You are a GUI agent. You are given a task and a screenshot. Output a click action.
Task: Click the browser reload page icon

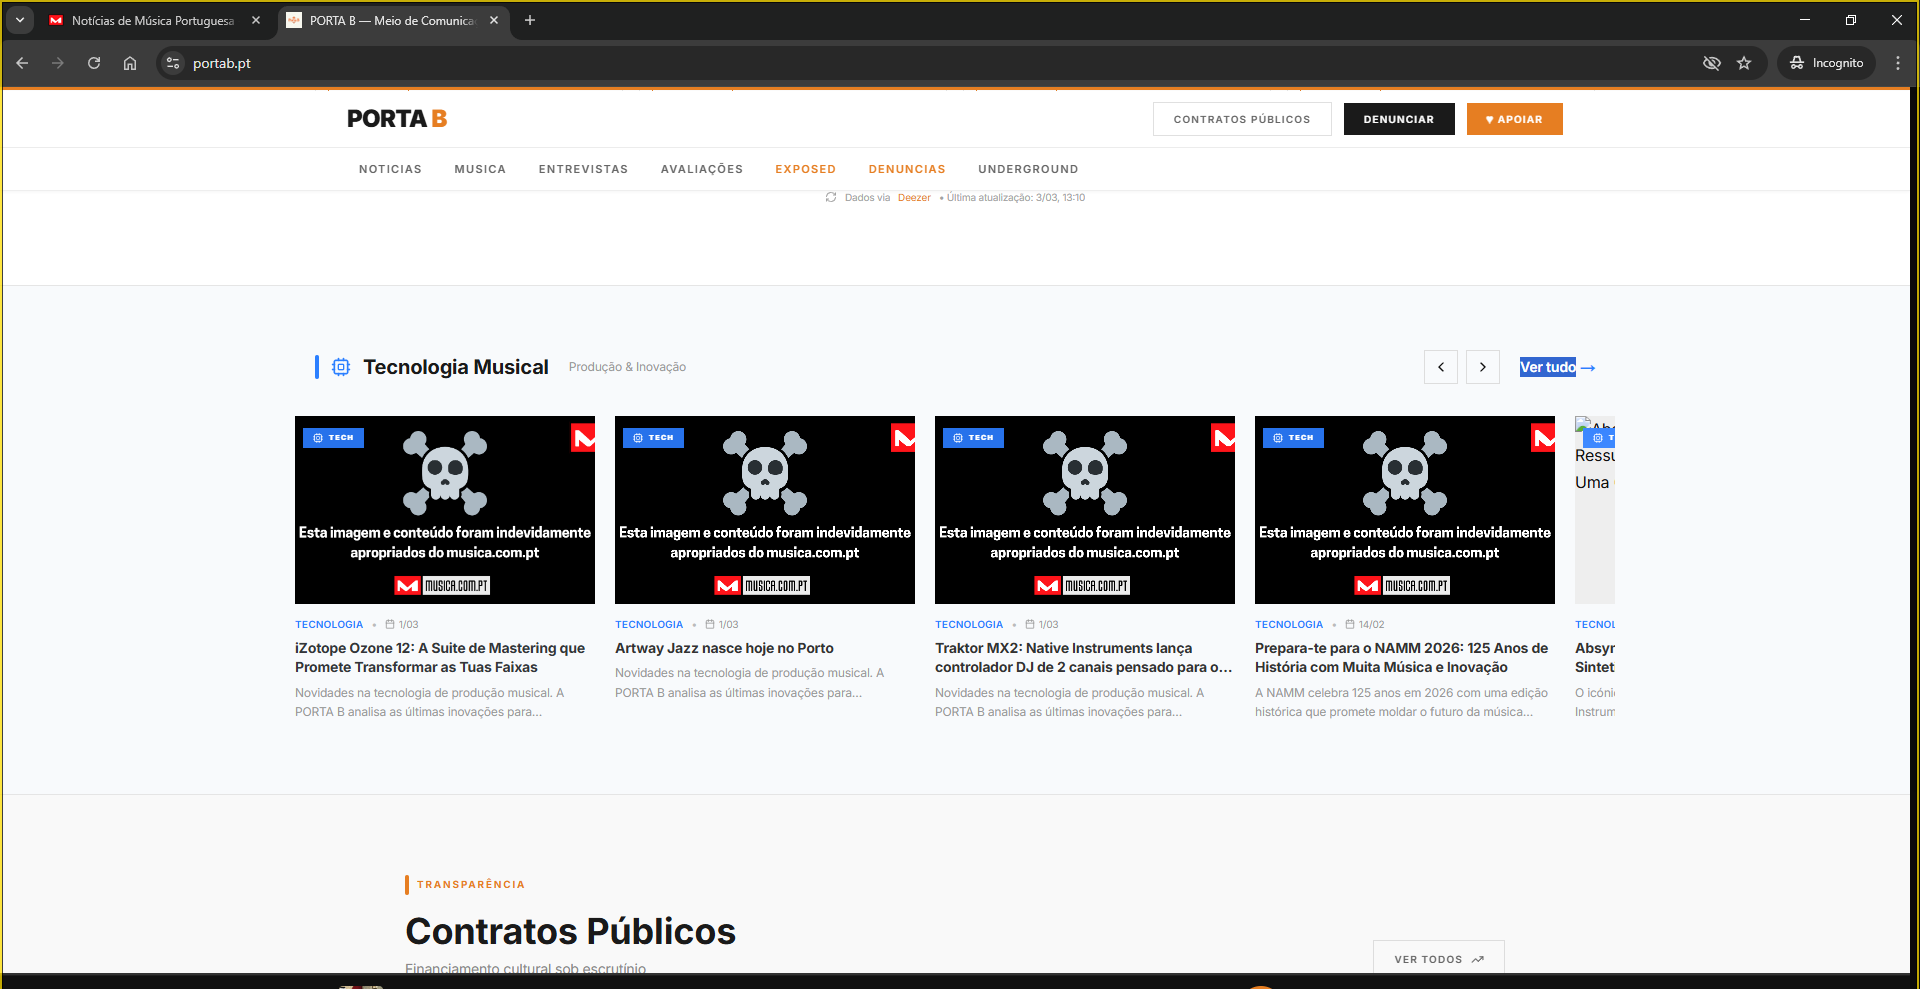[x=94, y=63]
